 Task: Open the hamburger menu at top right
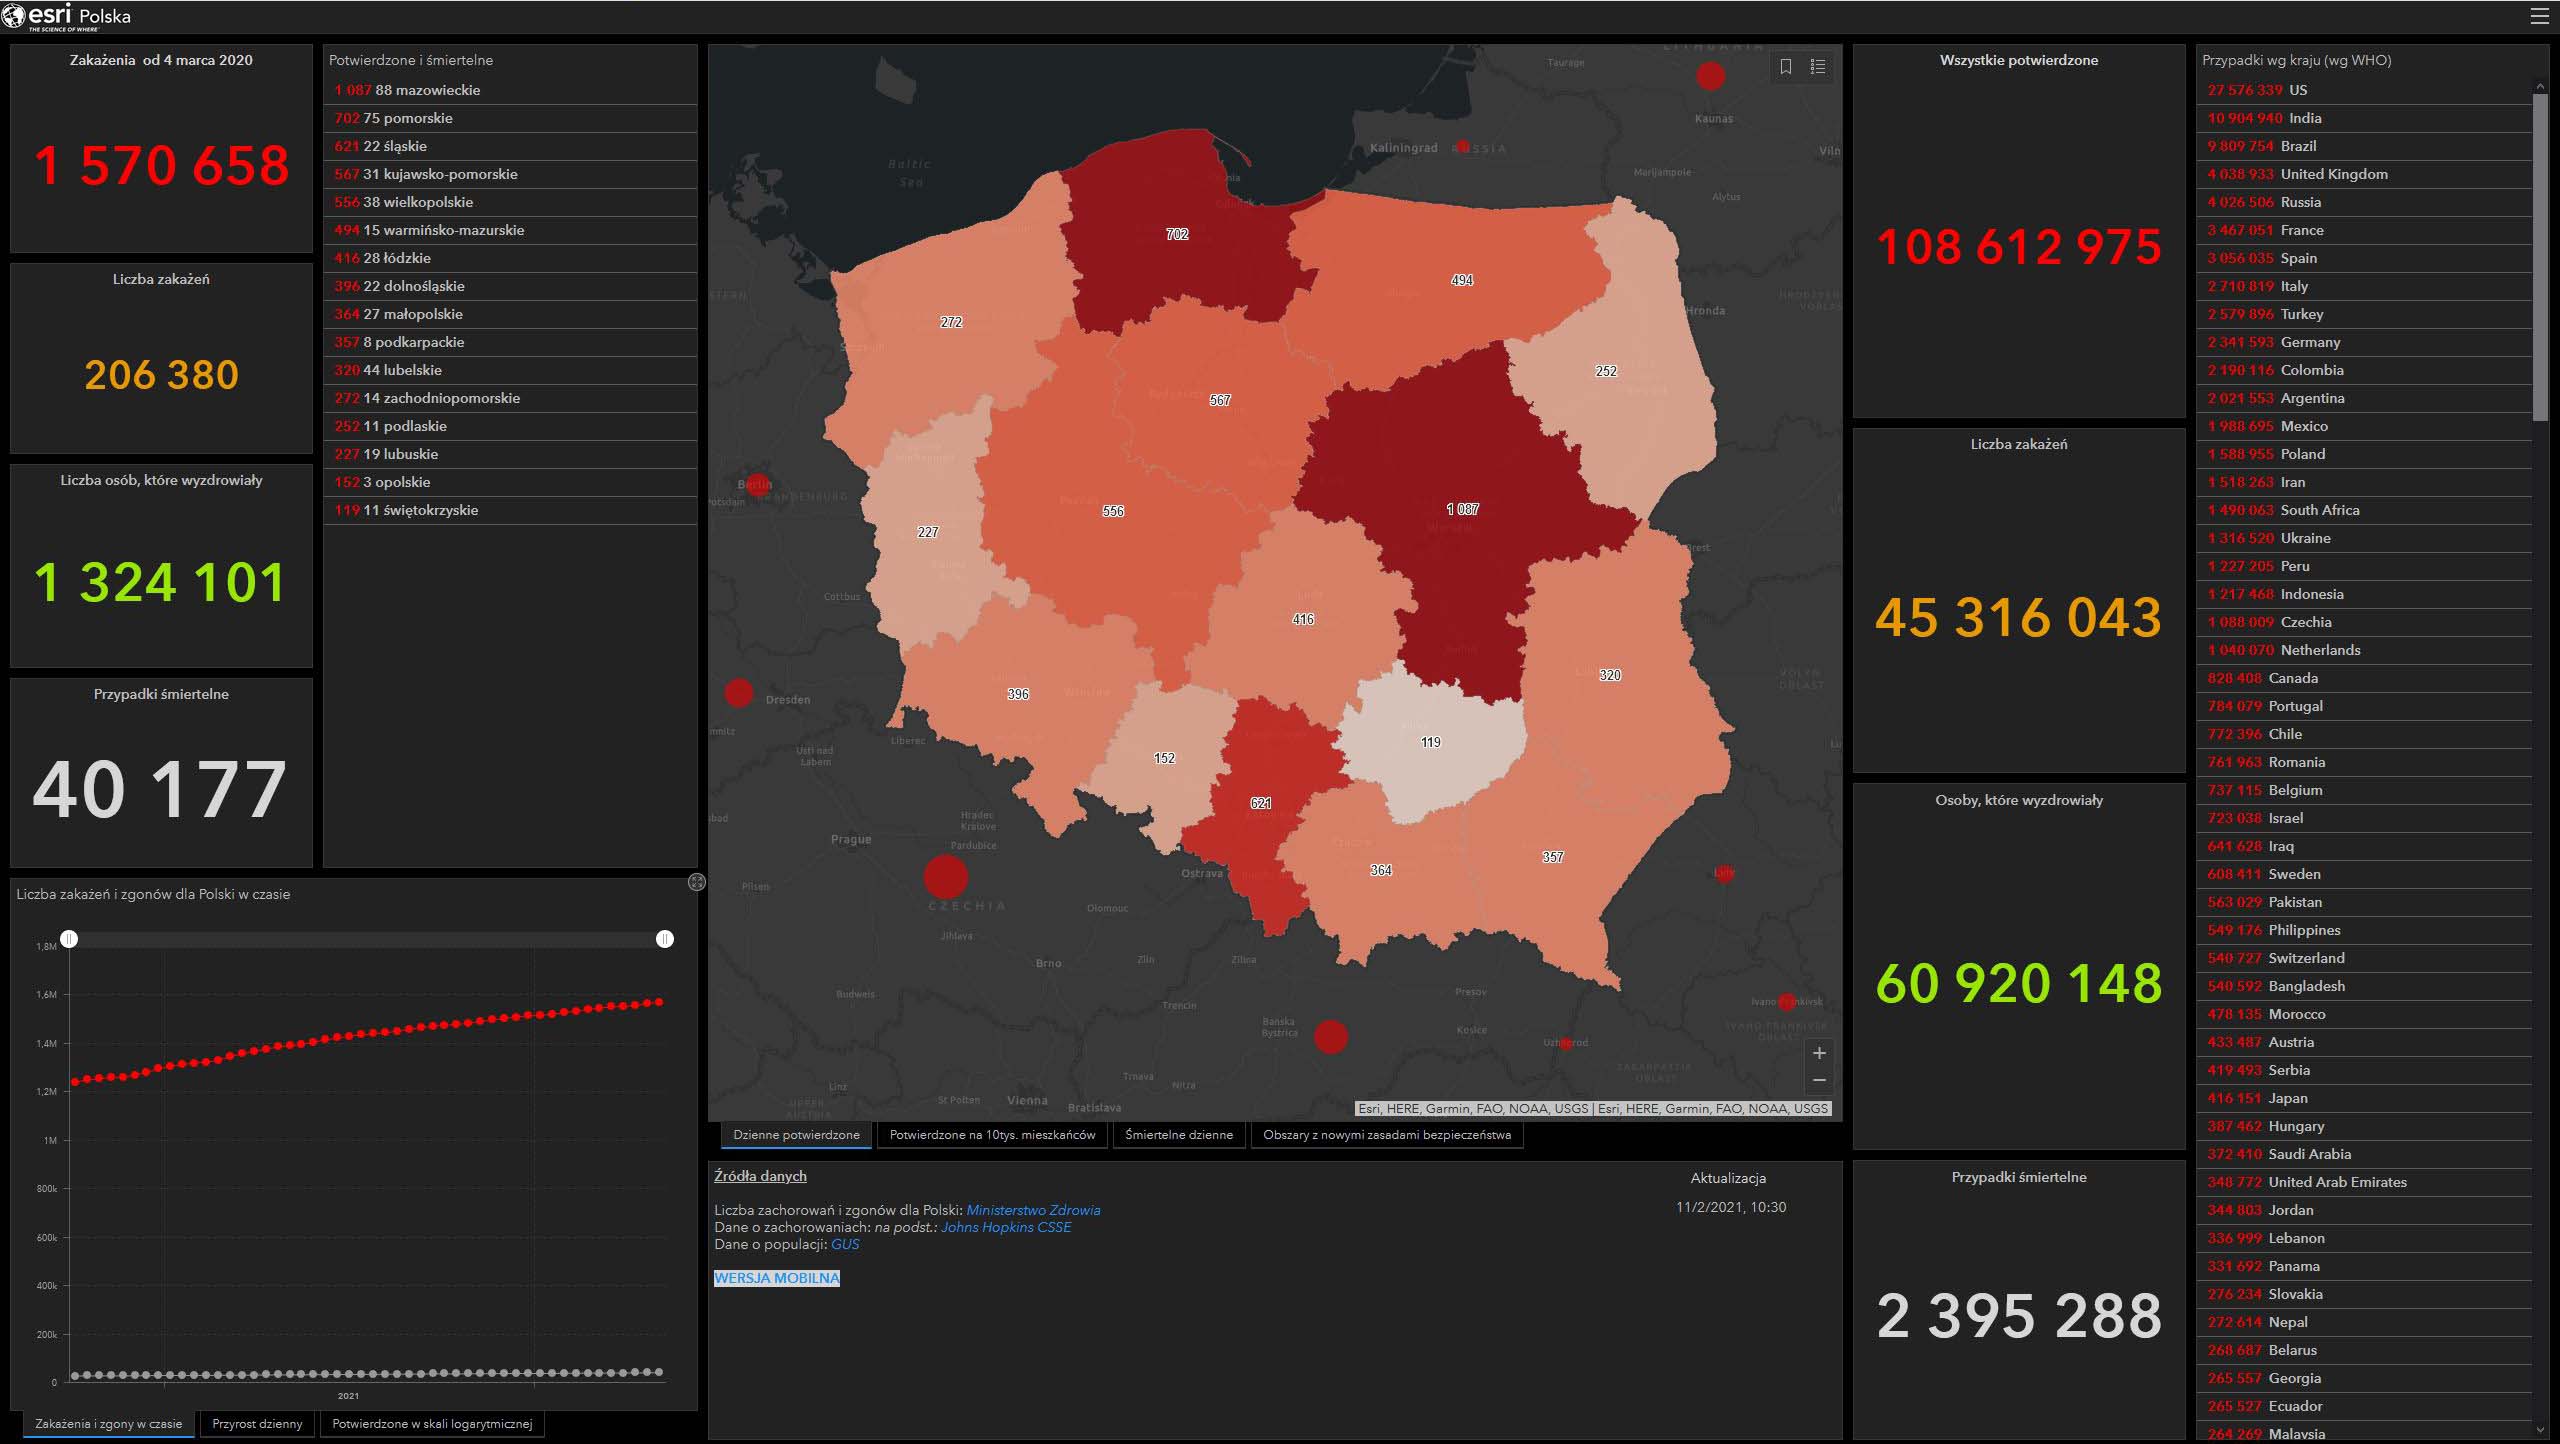2539,17
